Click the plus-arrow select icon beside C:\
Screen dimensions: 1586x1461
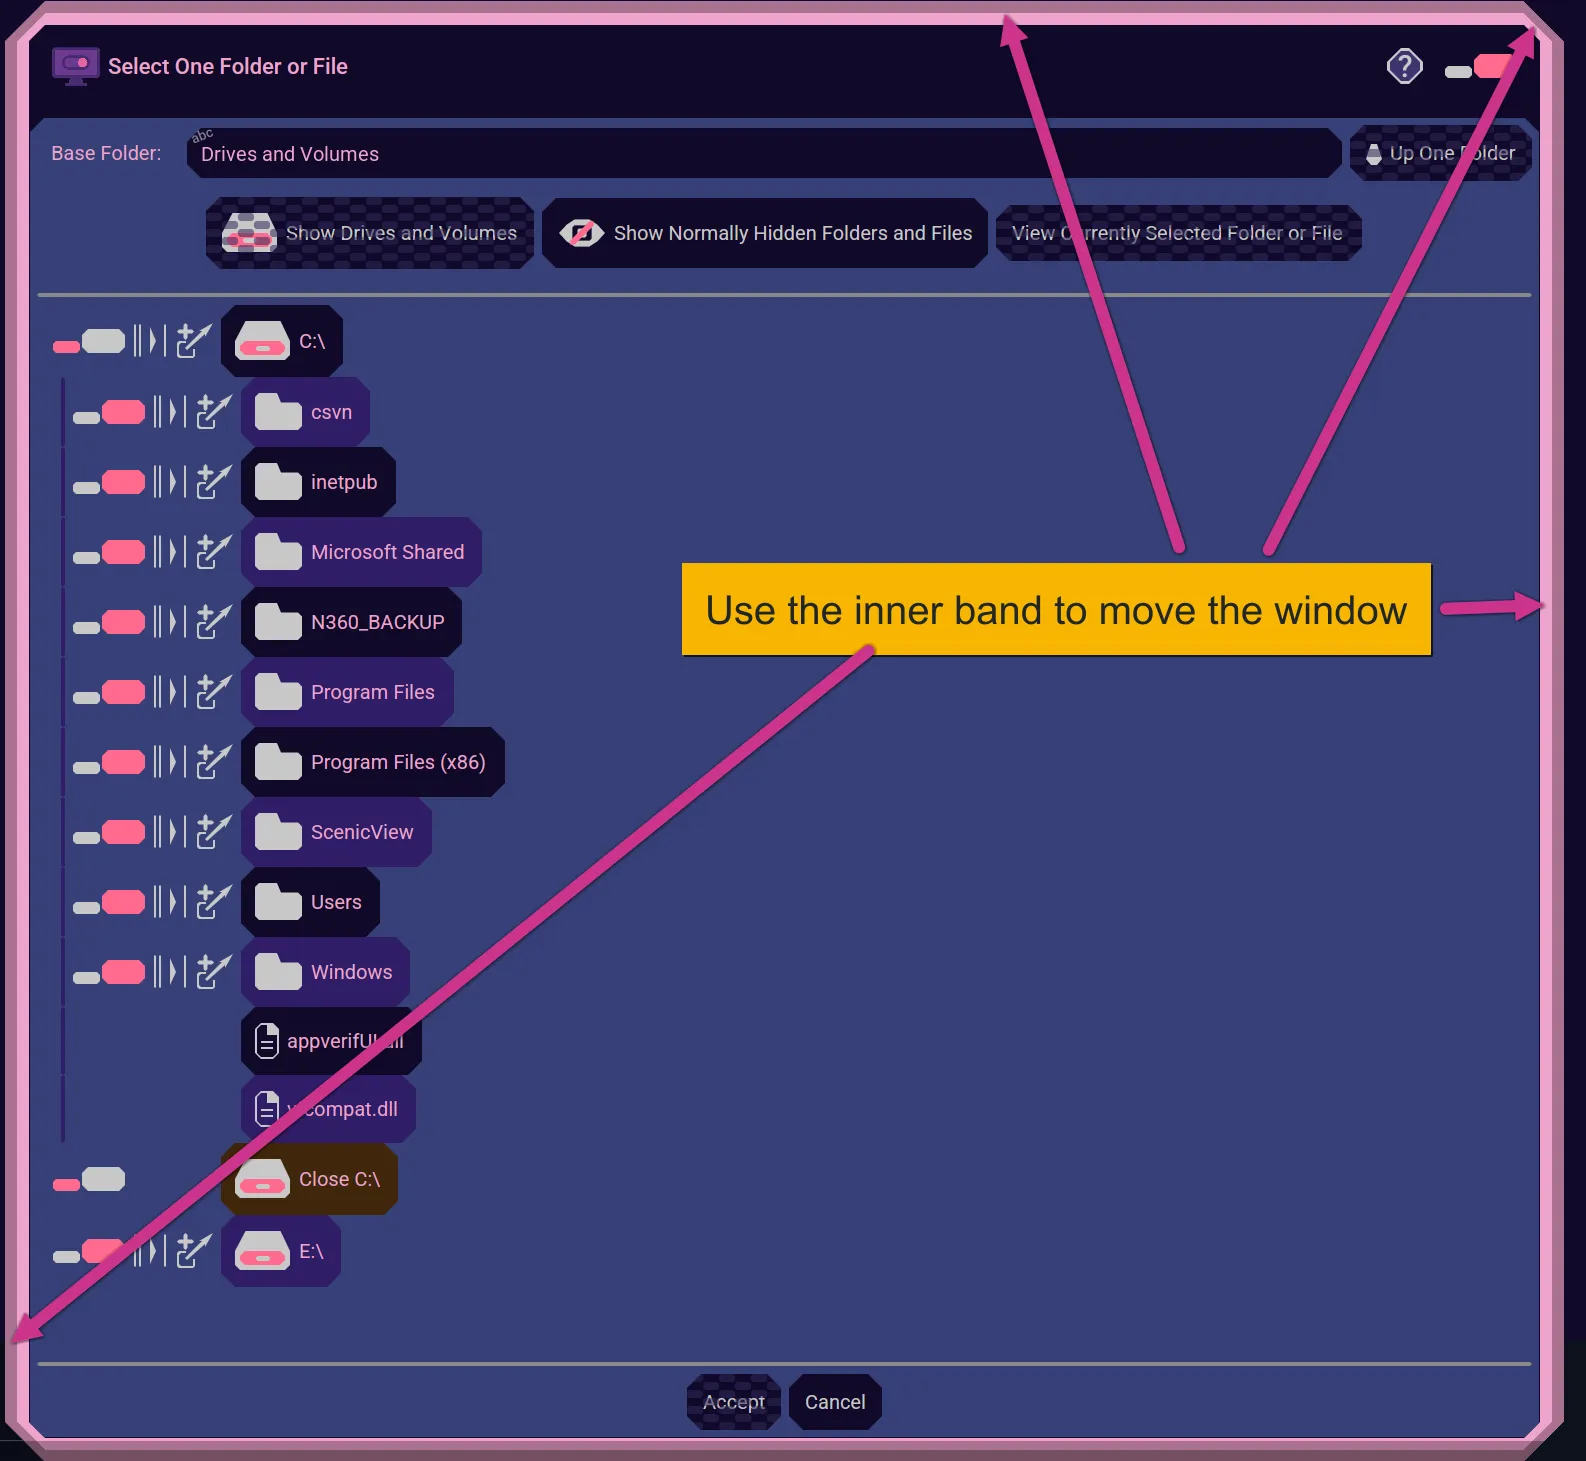click(x=194, y=341)
